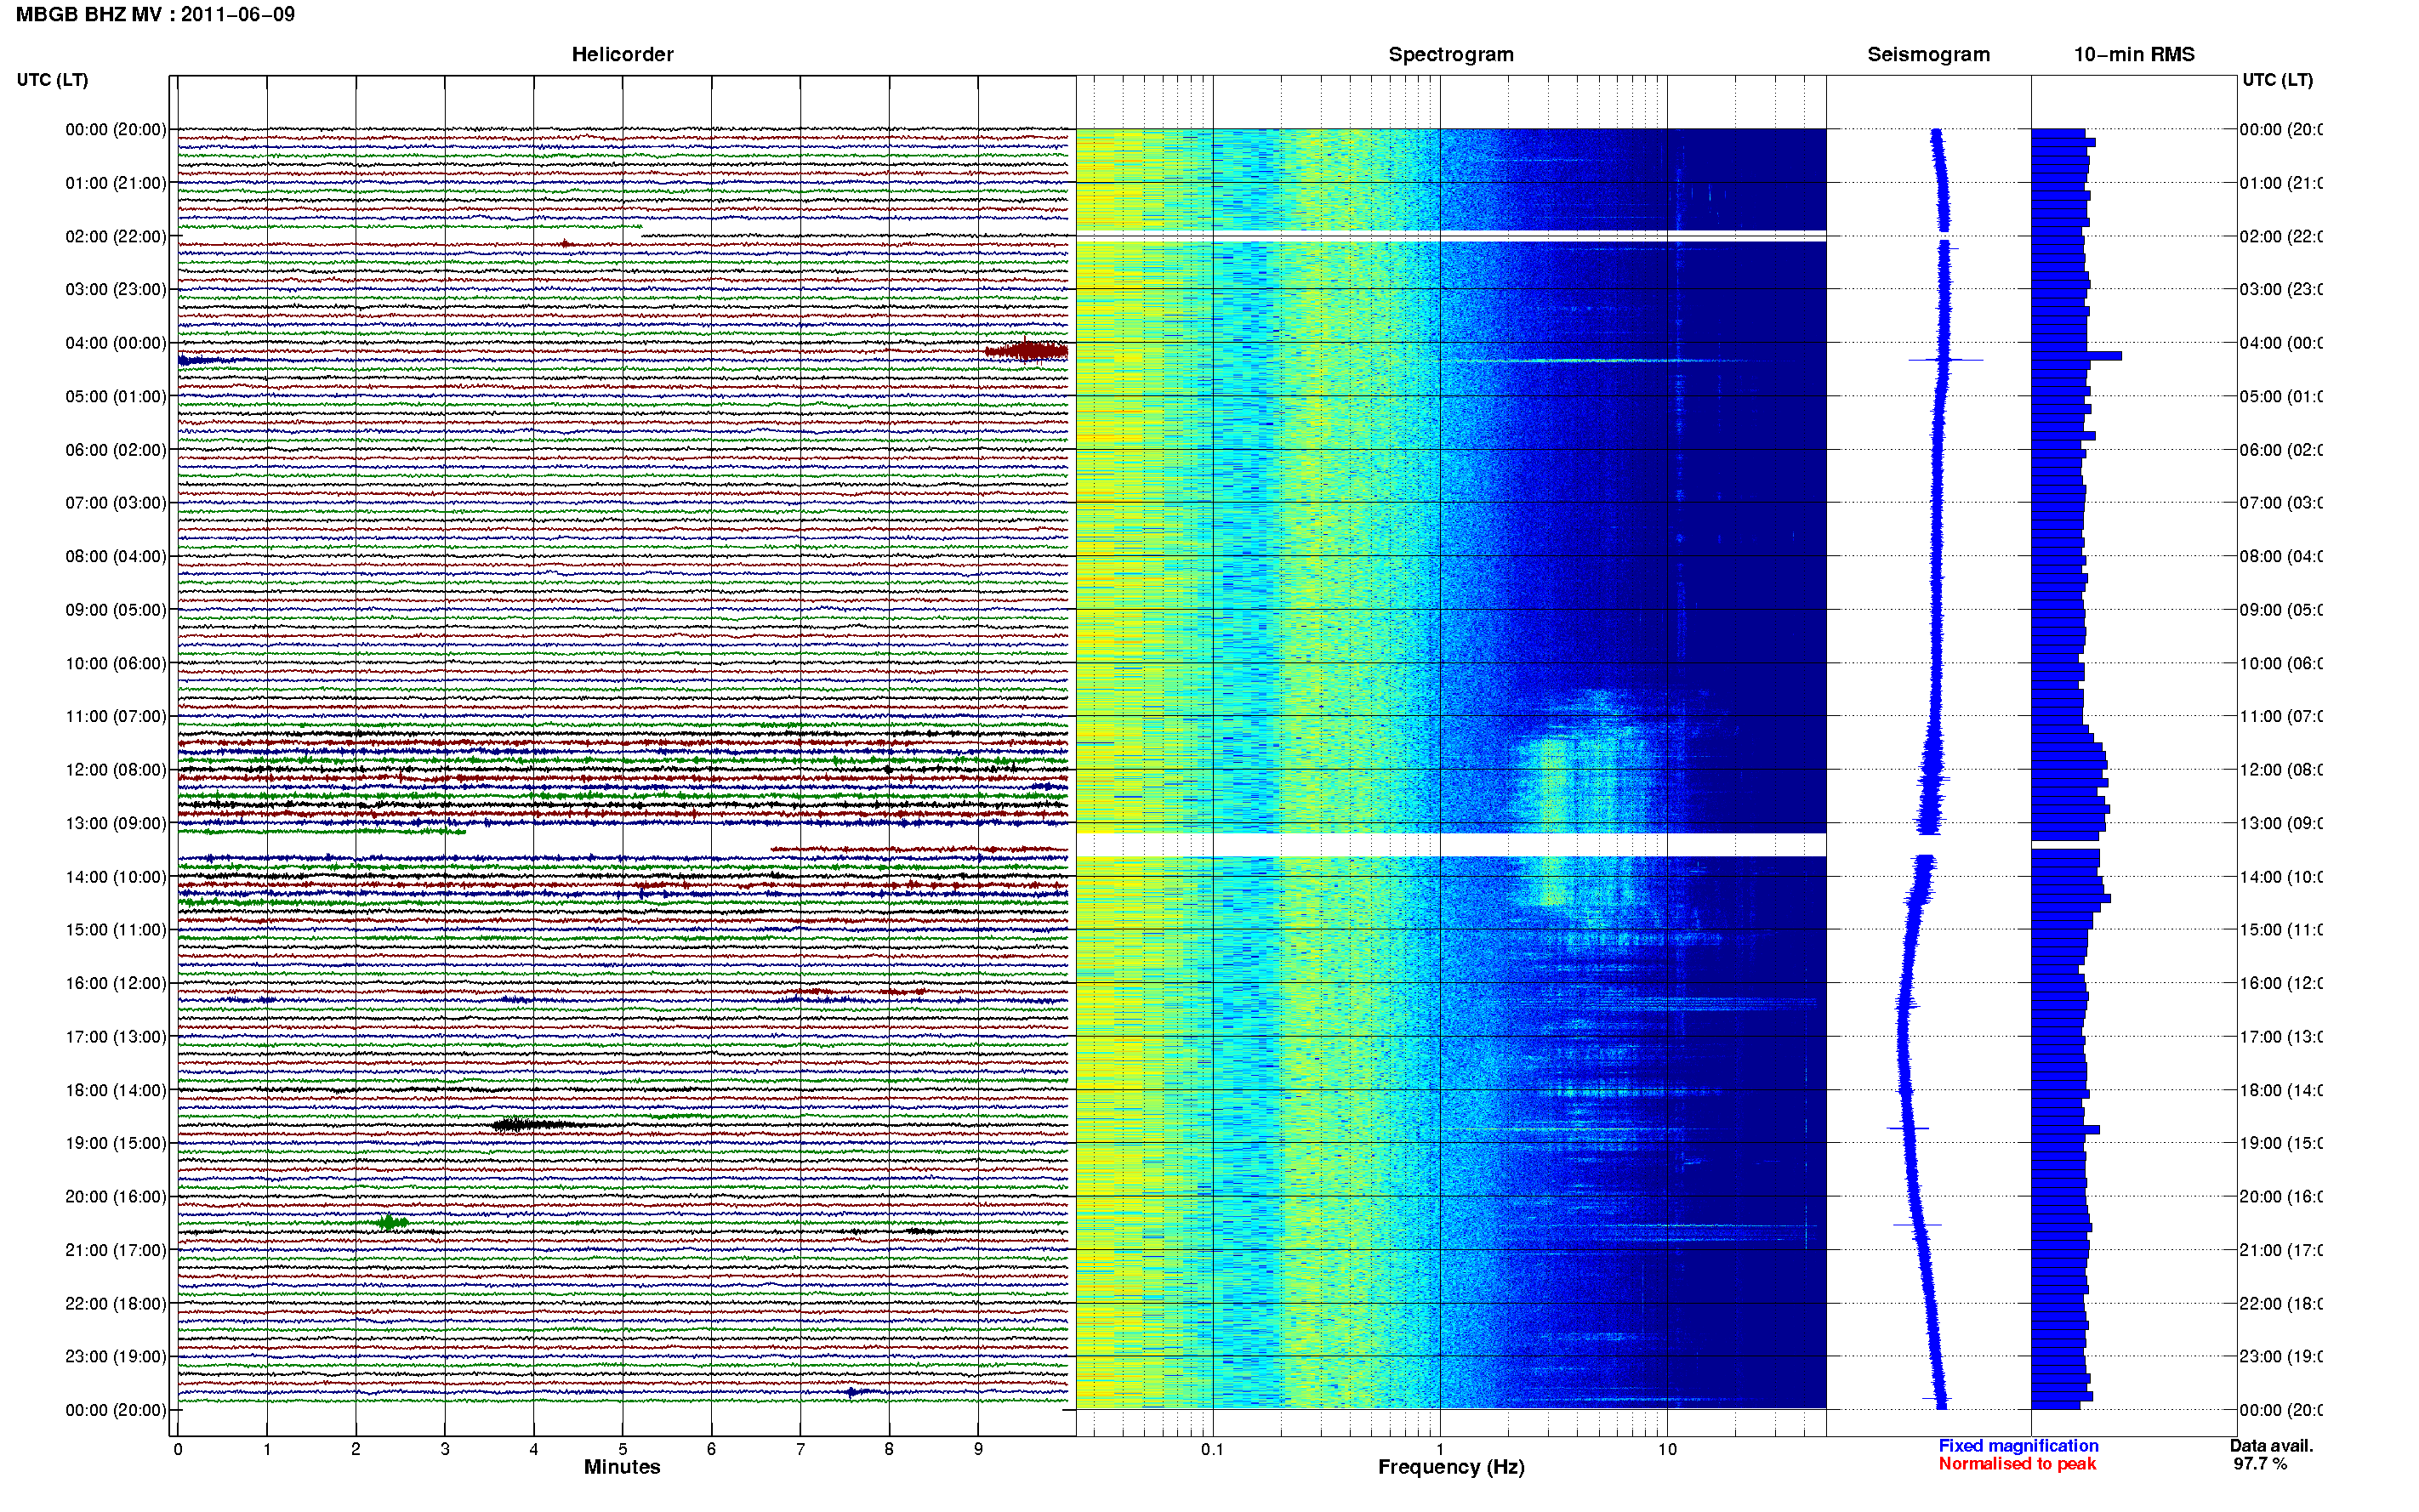The height and width of the screenshot is (1512, 2419).
Task: Click the left '05:00 (01:00)' time label
Action: tap(116, 396)
